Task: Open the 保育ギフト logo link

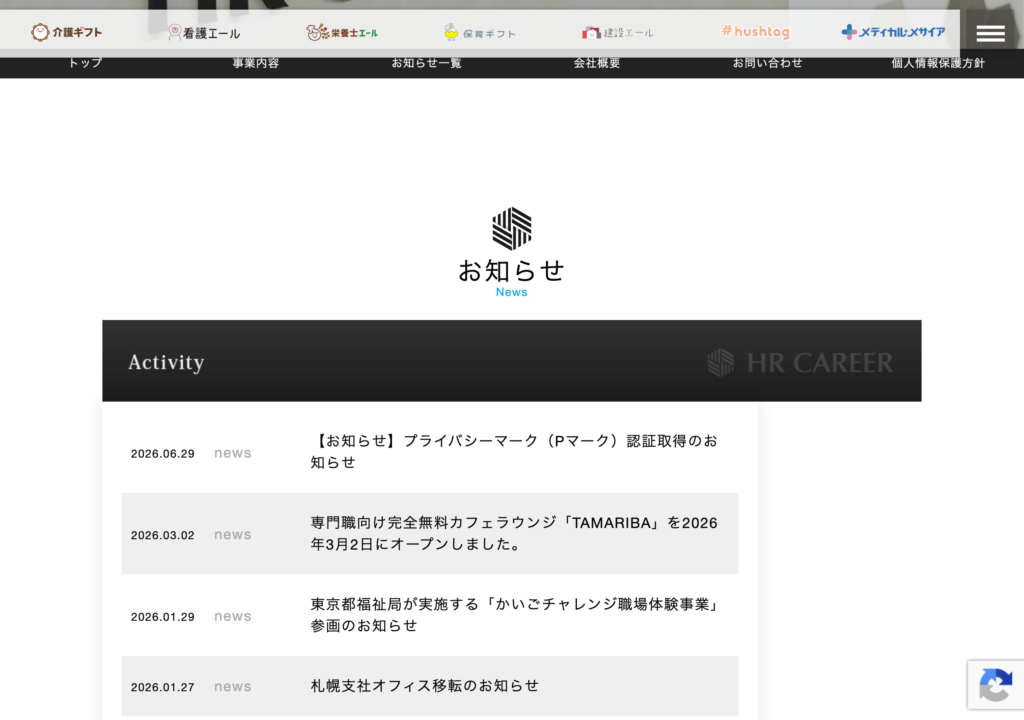Action: click(x=479, y=32)
